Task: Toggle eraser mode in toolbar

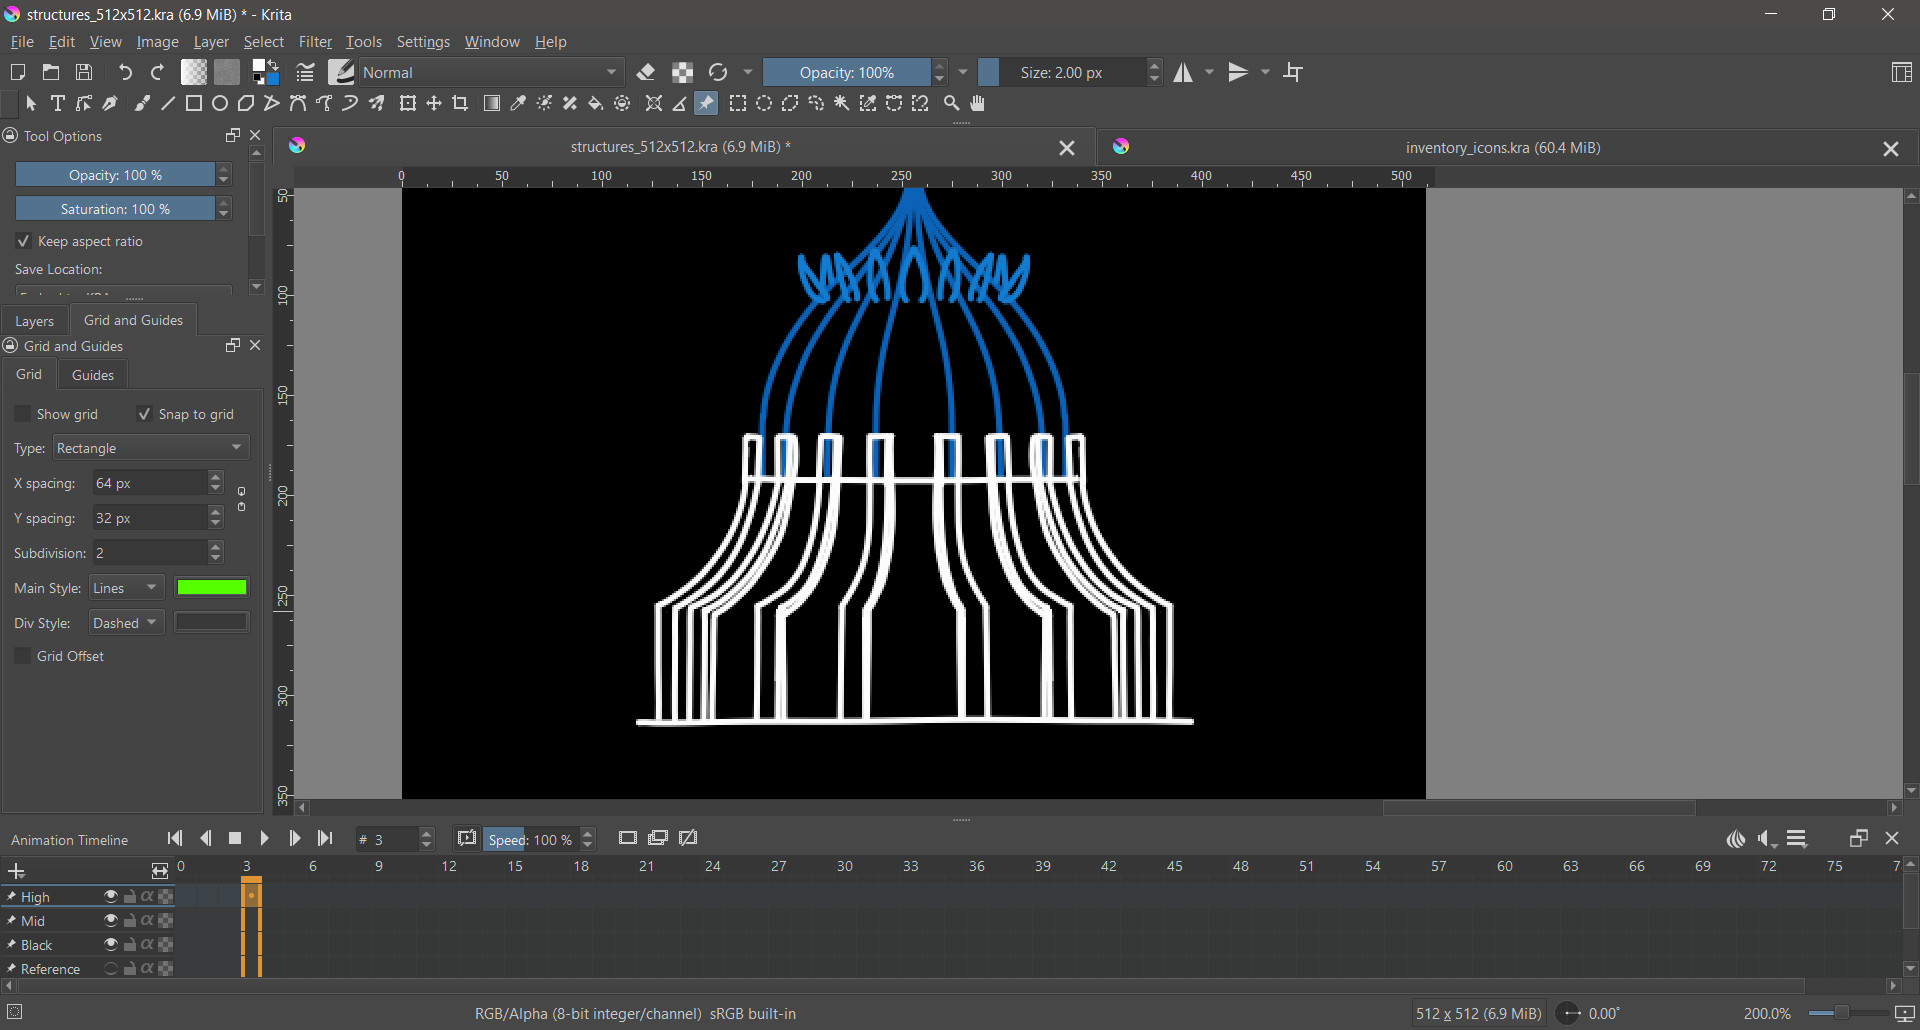Action: point(646,72)
